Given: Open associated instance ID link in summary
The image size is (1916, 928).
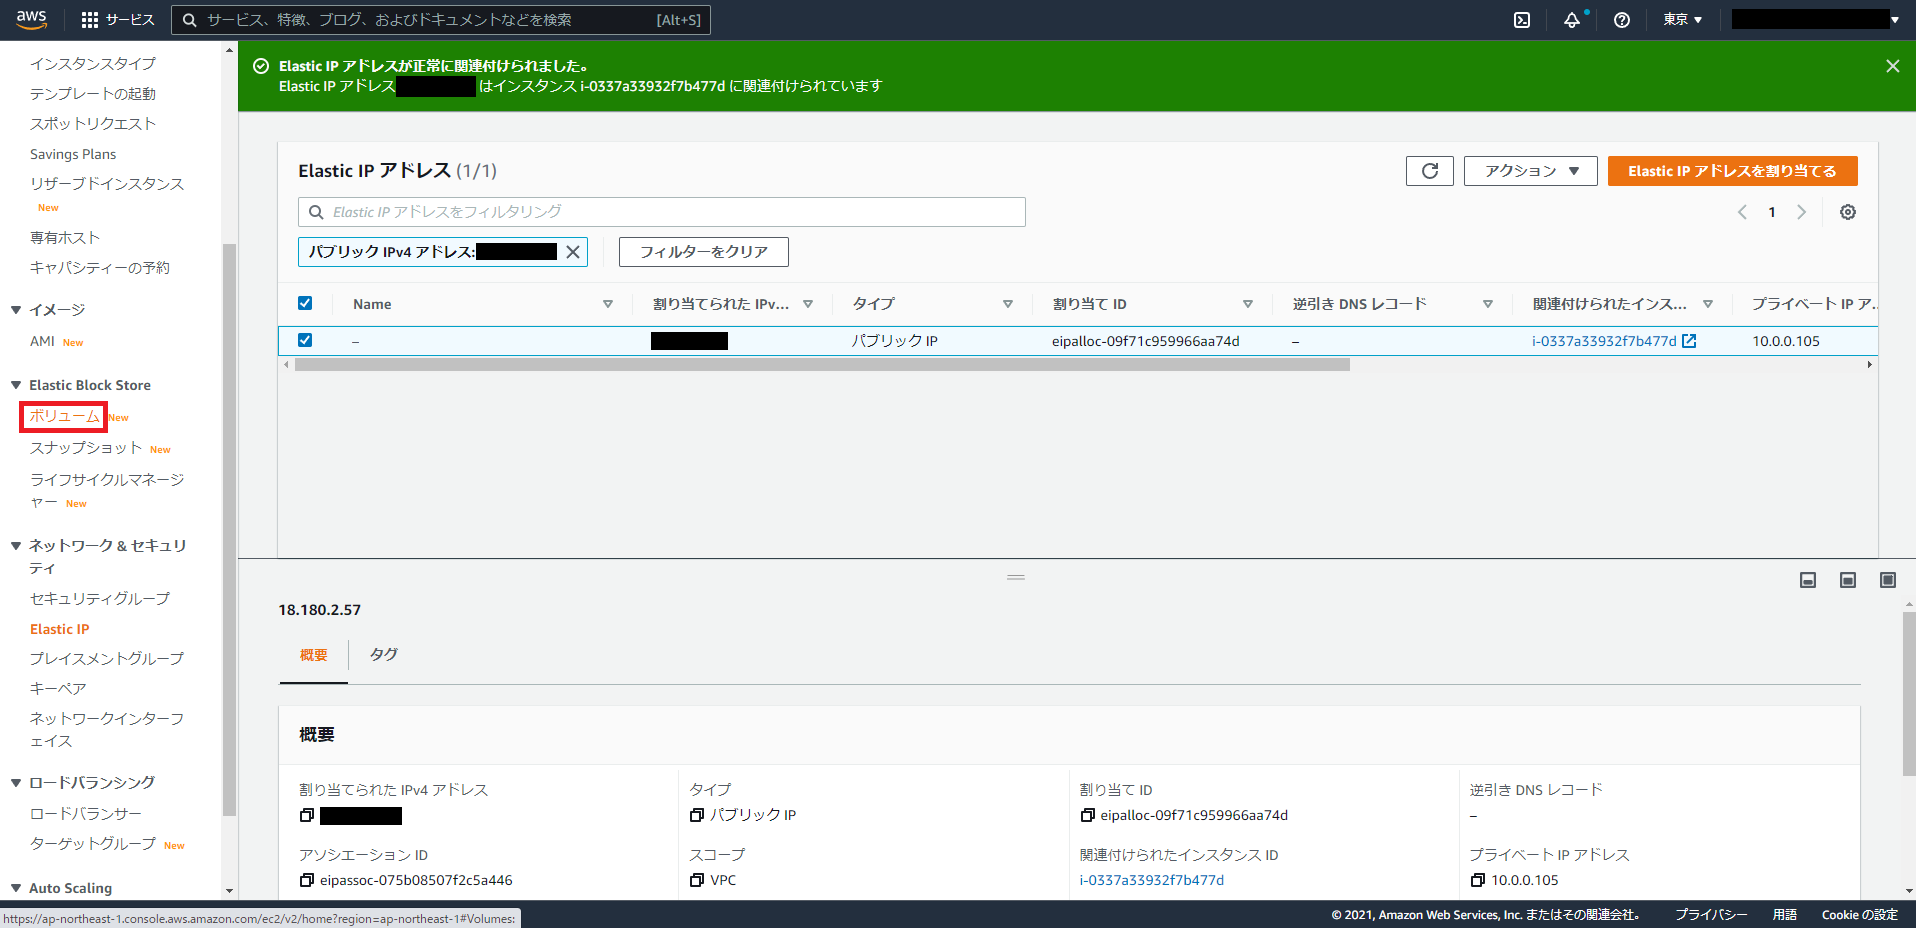Looking at the screenshot, I should [1152, 881].
